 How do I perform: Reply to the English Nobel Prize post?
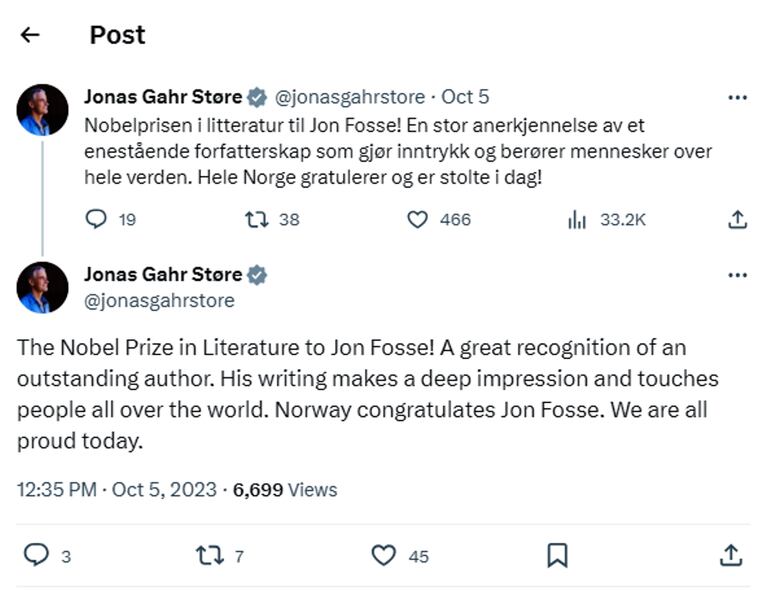tap(36, 555)
